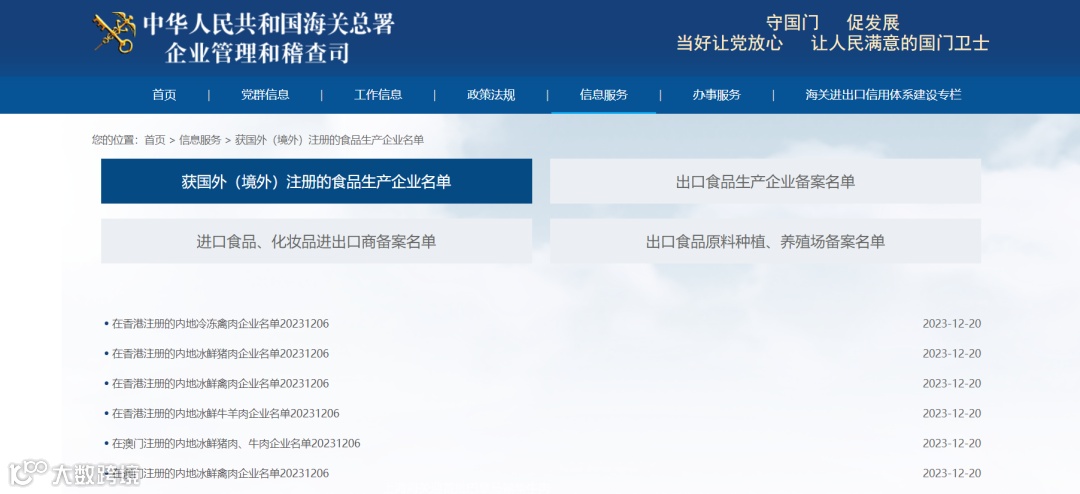The image size is (1080, 494).
Task: Switch to 进口食品、化妆品进出口商备案名单 tab
Action: (316, 241)
